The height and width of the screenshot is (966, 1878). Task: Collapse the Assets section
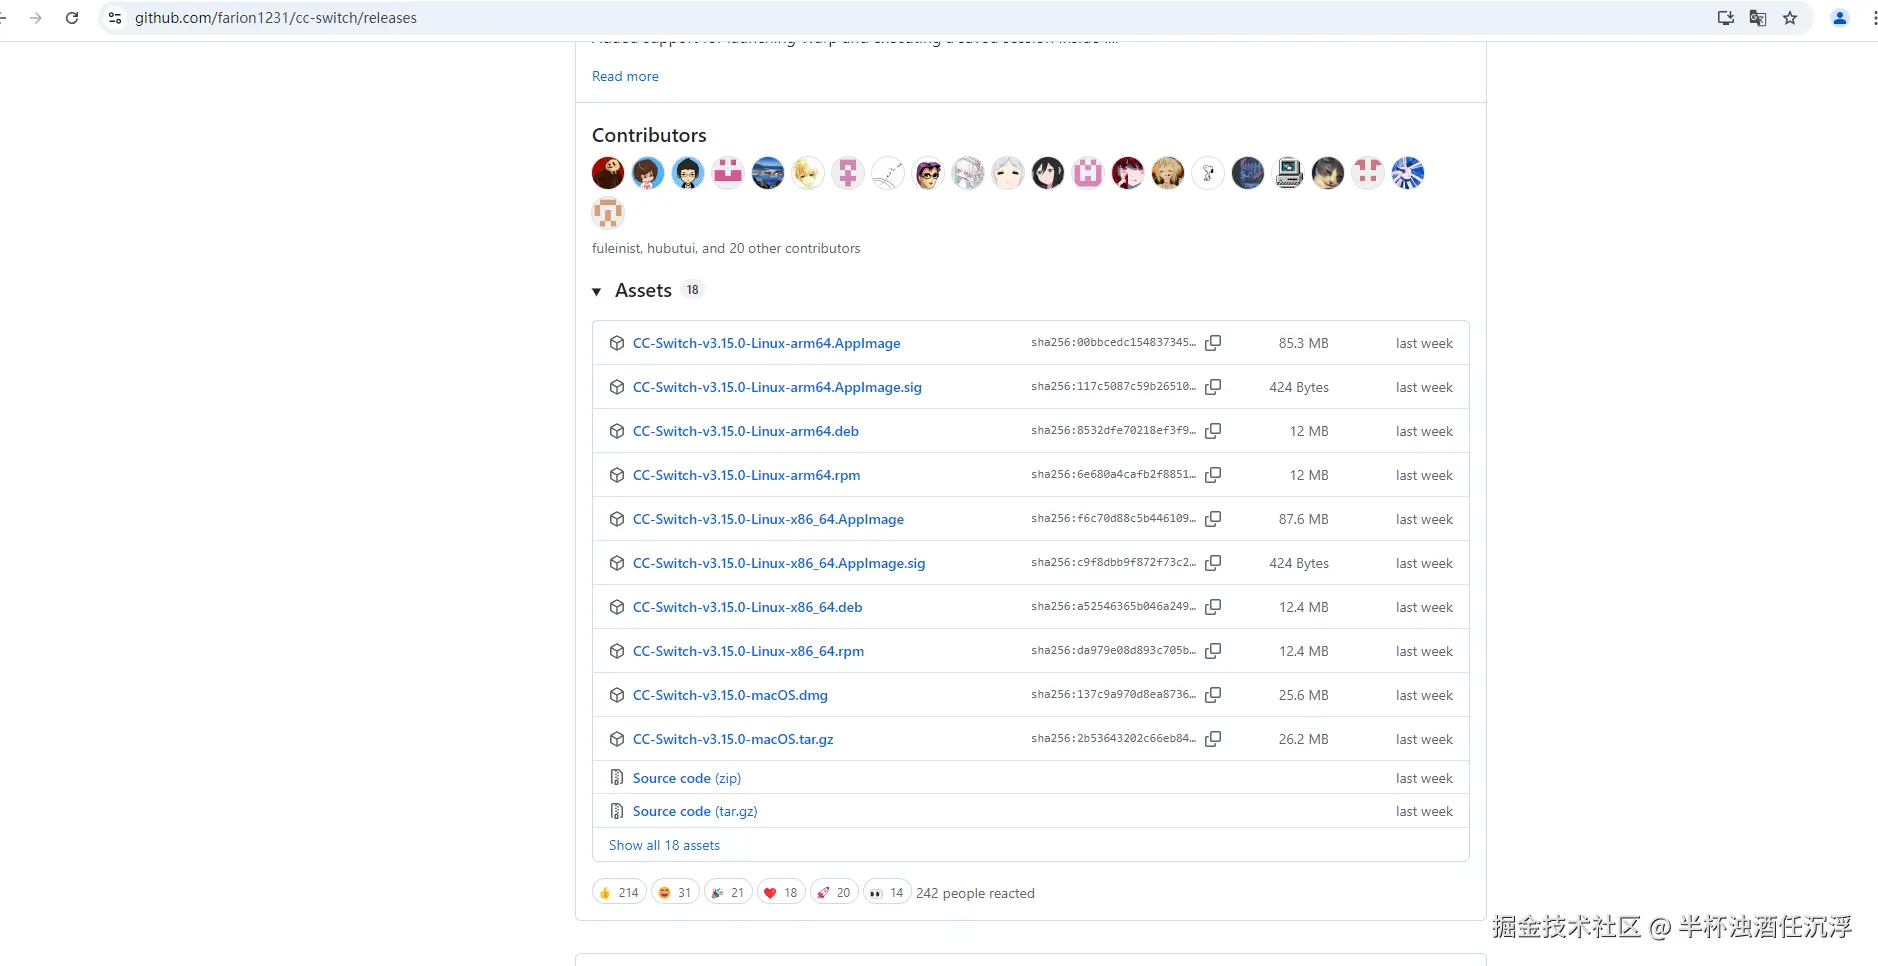[x=597, y=291]
